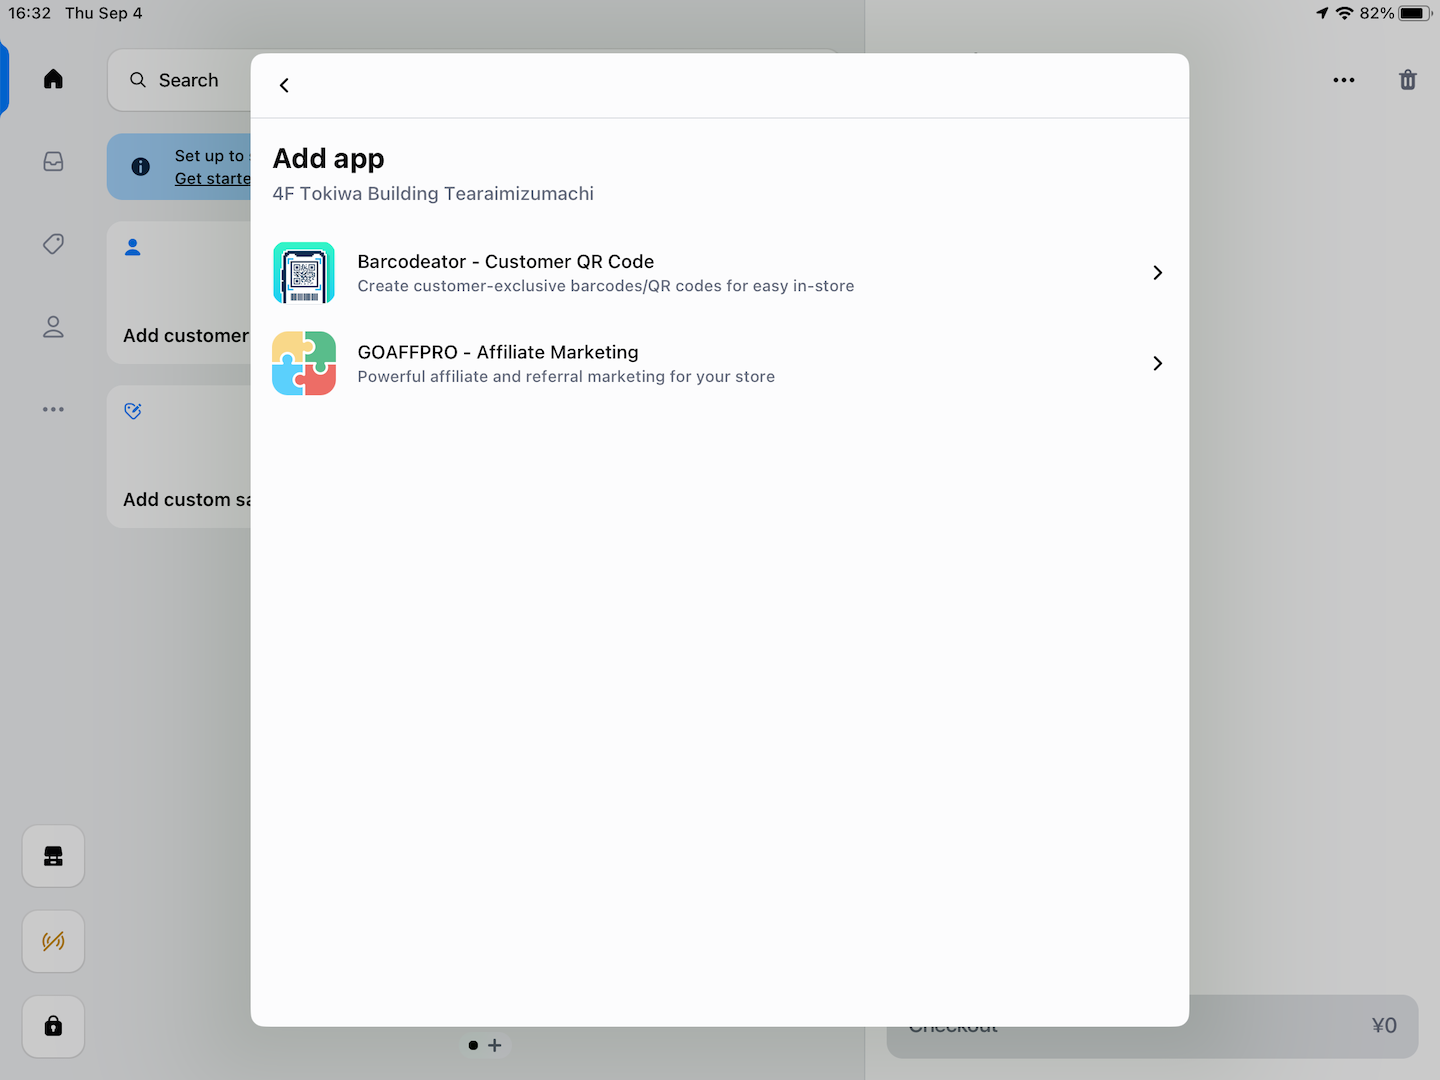Tap the connectivity status icon button
1440x1080 pixels.
pos(54,941)
